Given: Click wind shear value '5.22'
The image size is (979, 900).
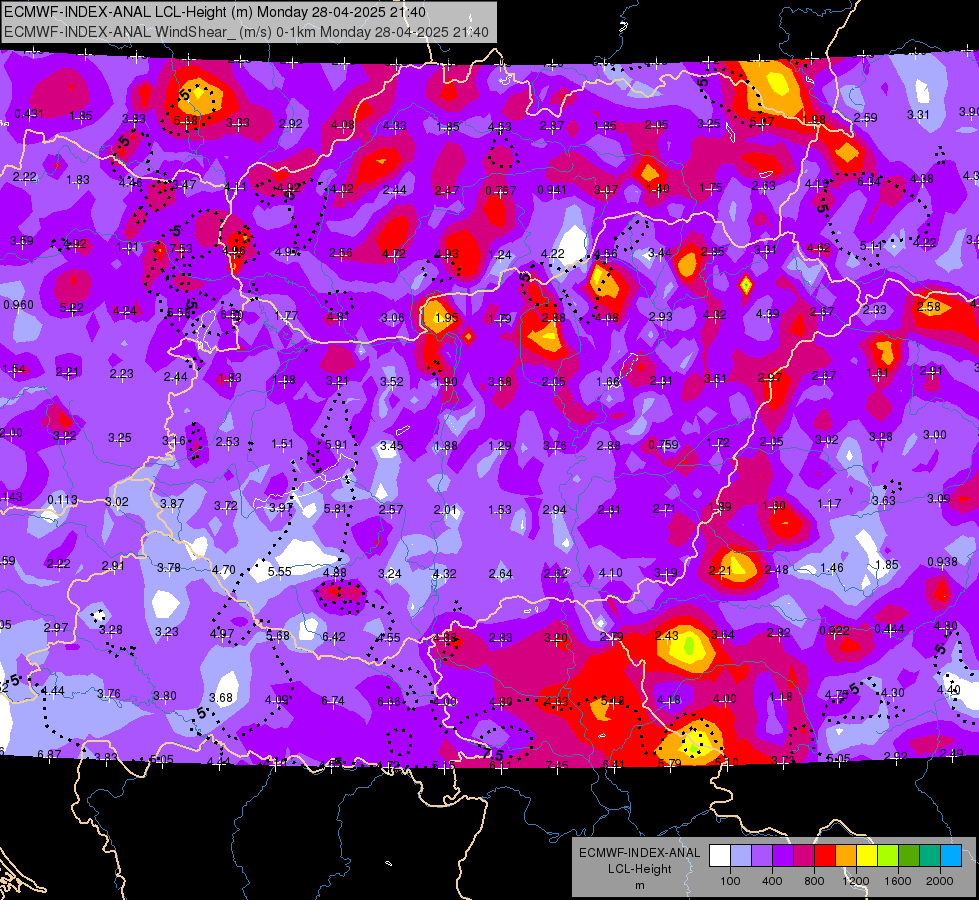Looking at the screenshot, I should coord(72,307).
